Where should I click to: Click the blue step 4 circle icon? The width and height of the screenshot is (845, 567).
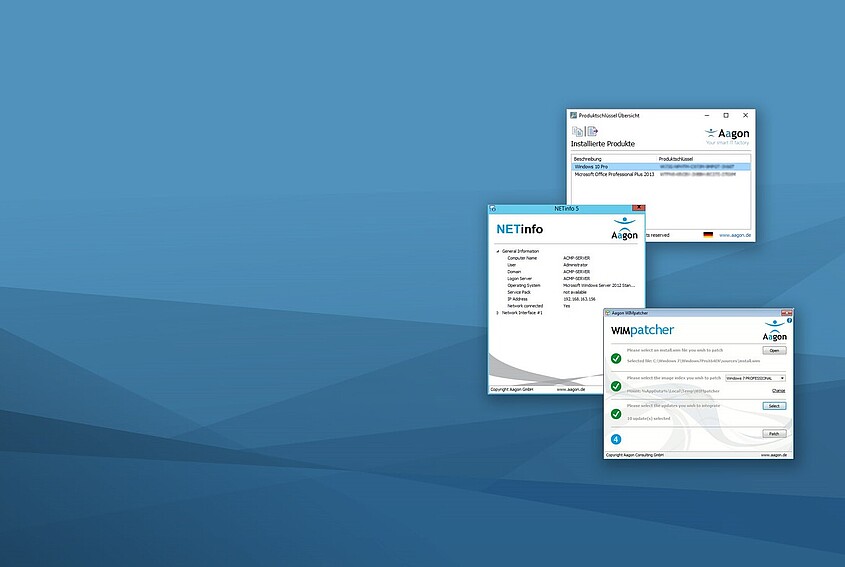pos(616,439)
